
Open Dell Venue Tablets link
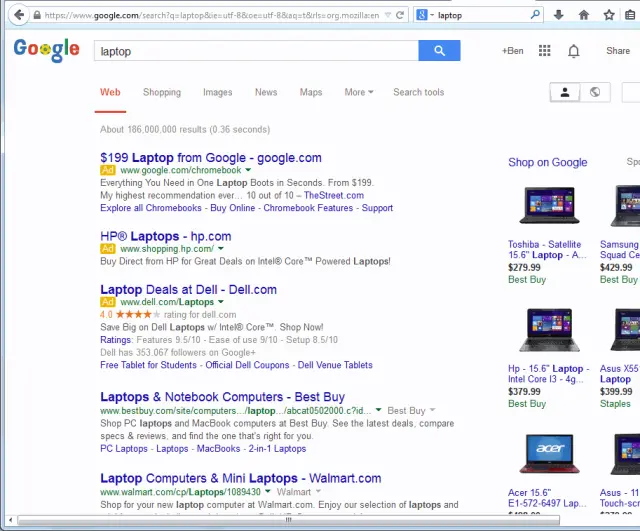335,365
